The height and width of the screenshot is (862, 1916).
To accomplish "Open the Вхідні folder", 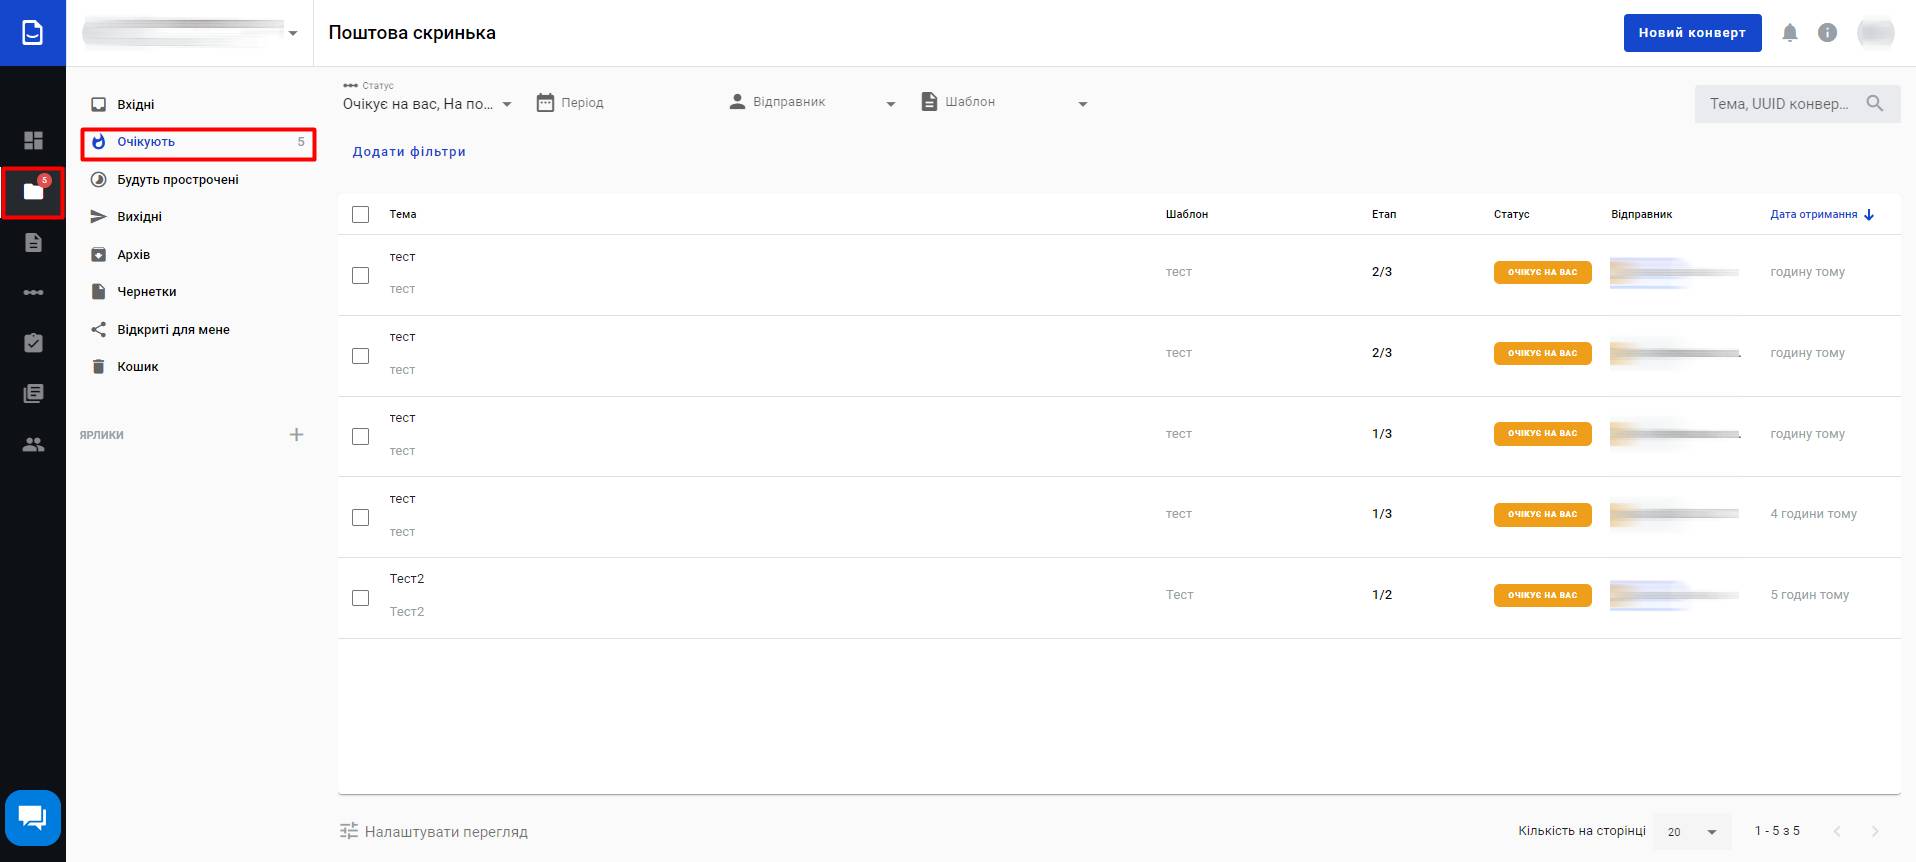I will [x=136, y=104].
